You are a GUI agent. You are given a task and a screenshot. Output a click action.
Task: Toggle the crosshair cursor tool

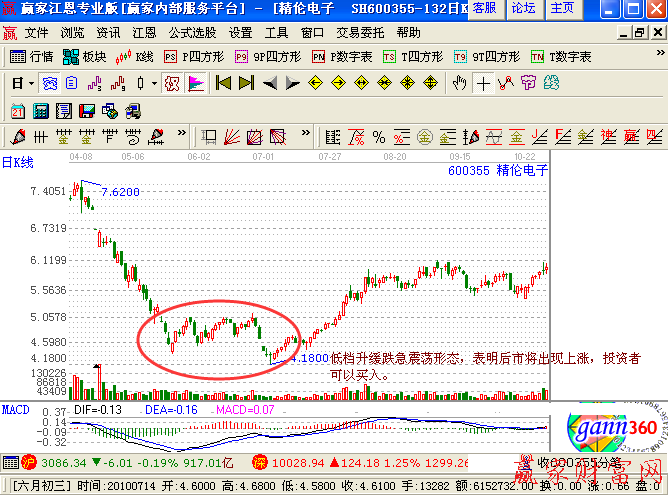pyautogui.click(x=483, y=83)
